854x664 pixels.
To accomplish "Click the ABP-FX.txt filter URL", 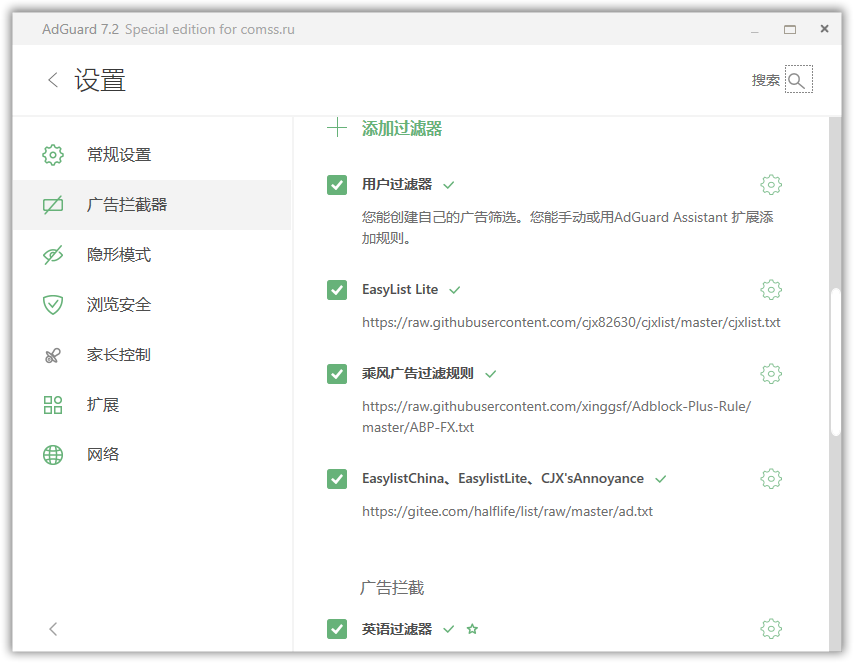I will (557, 417).
